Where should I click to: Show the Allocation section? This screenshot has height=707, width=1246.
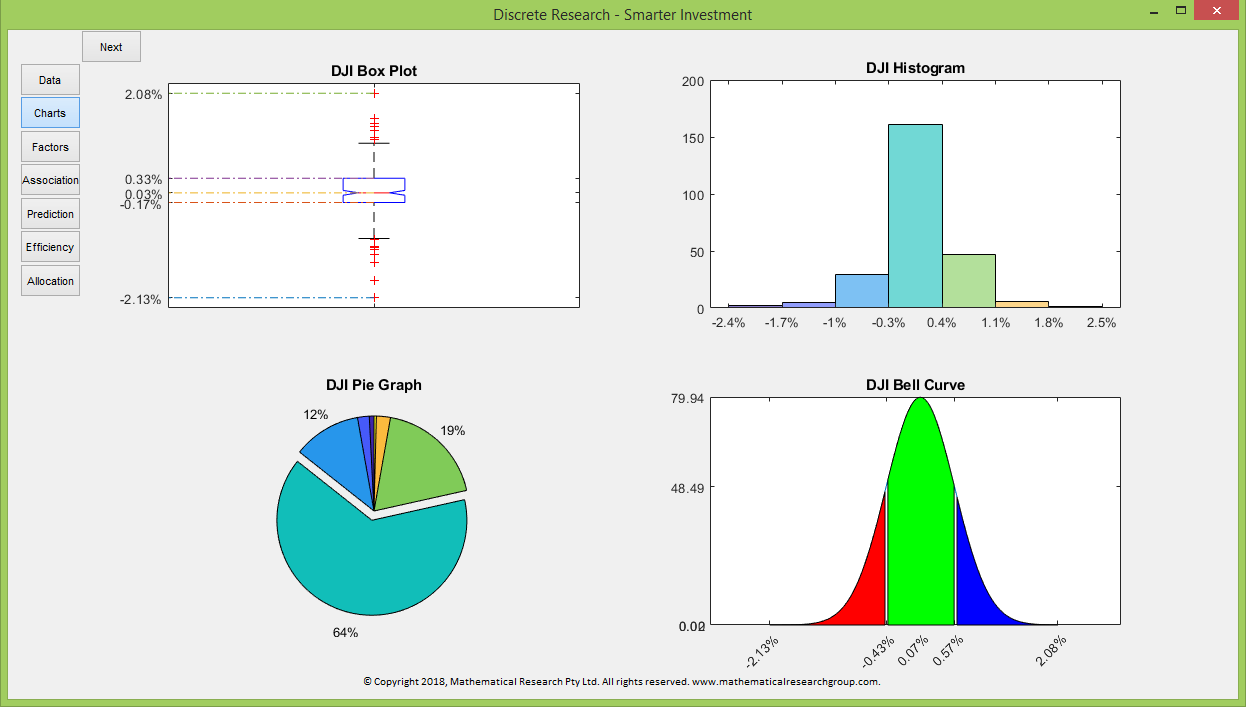pos(50,281)
